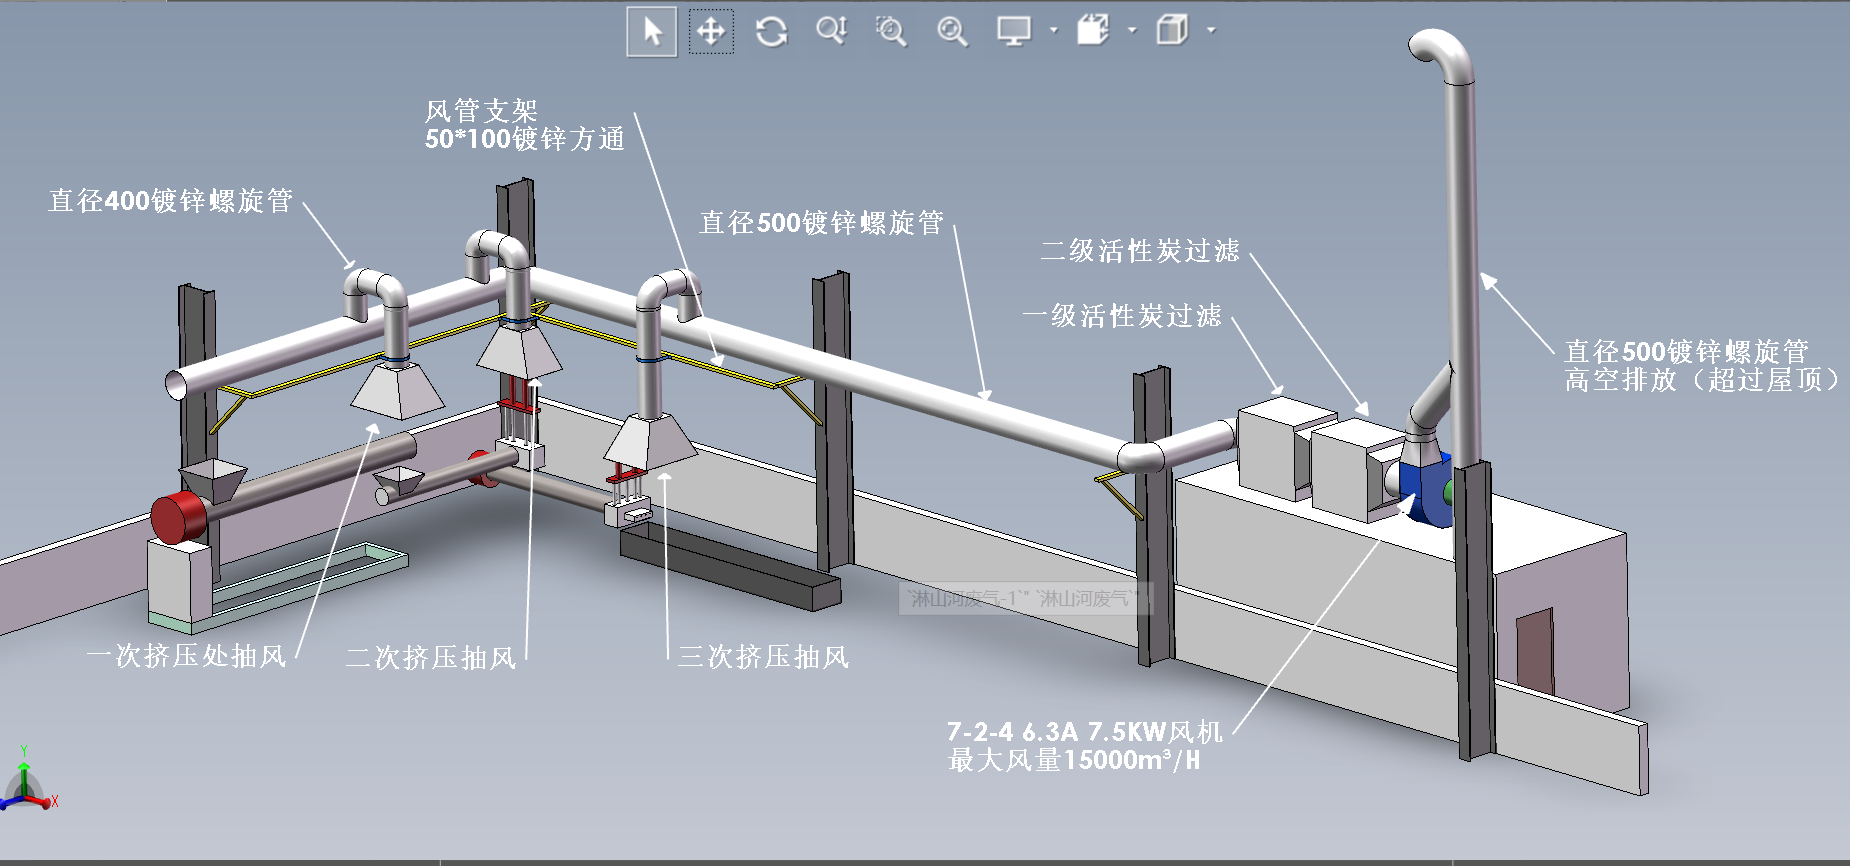1850x866 pixels.
Task: Pick the Zoom to area tool
Action: point(891,31)
